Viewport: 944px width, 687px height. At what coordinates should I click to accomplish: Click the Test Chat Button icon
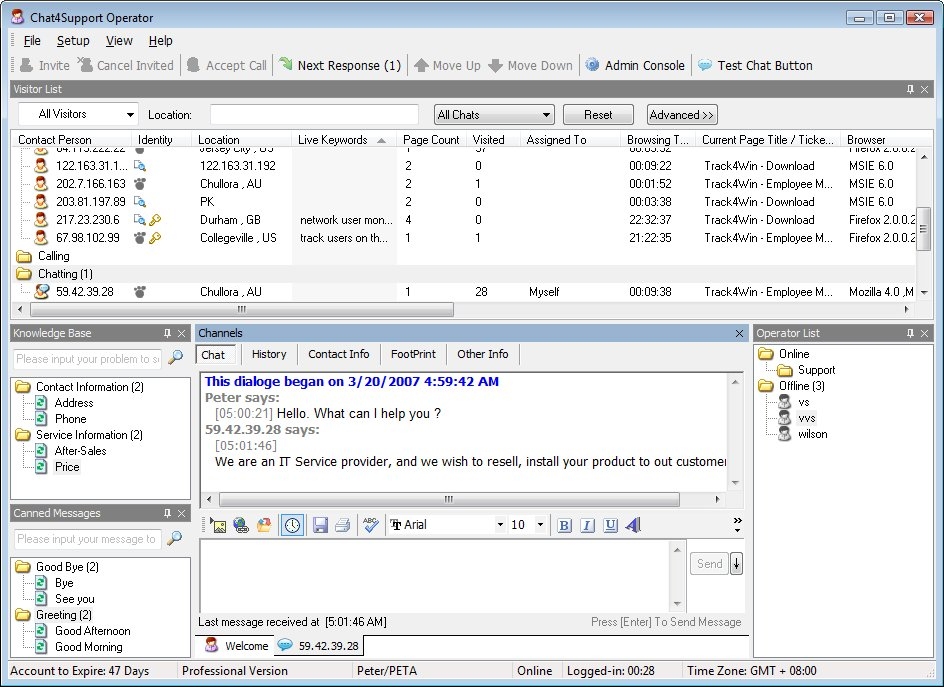(705, 65)
